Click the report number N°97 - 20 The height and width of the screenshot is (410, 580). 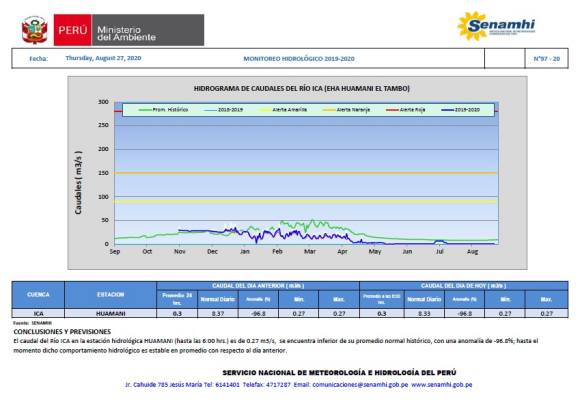tap(547, 58)
